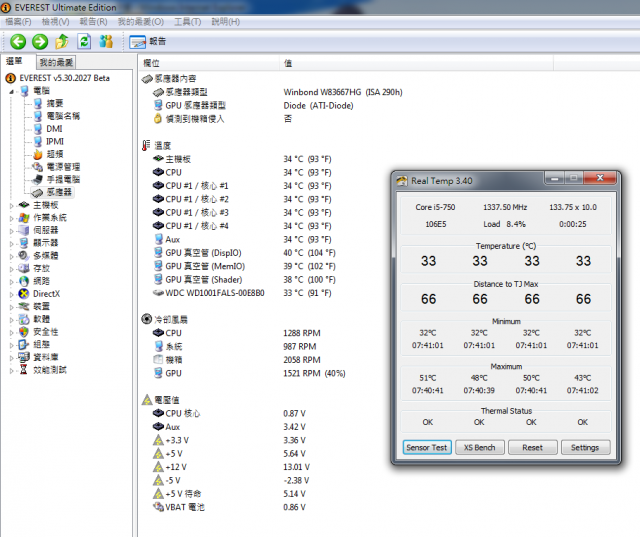
Task: Expand the 多媒體 tree node
Action: tap(11, 256)
